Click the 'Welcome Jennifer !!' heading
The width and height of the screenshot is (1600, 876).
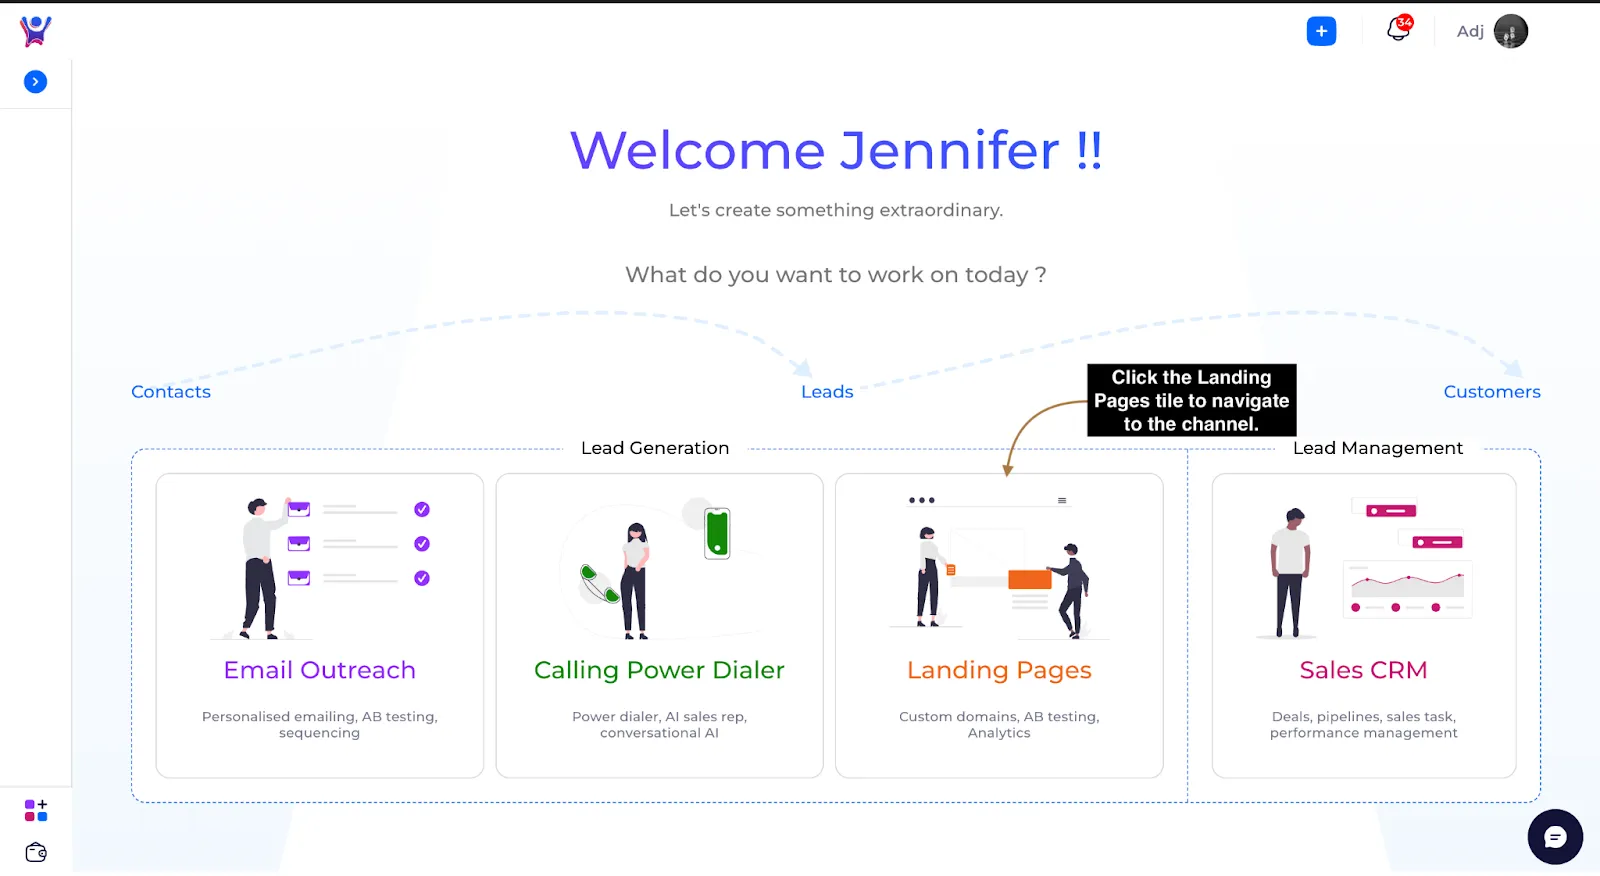click(836, 151)
